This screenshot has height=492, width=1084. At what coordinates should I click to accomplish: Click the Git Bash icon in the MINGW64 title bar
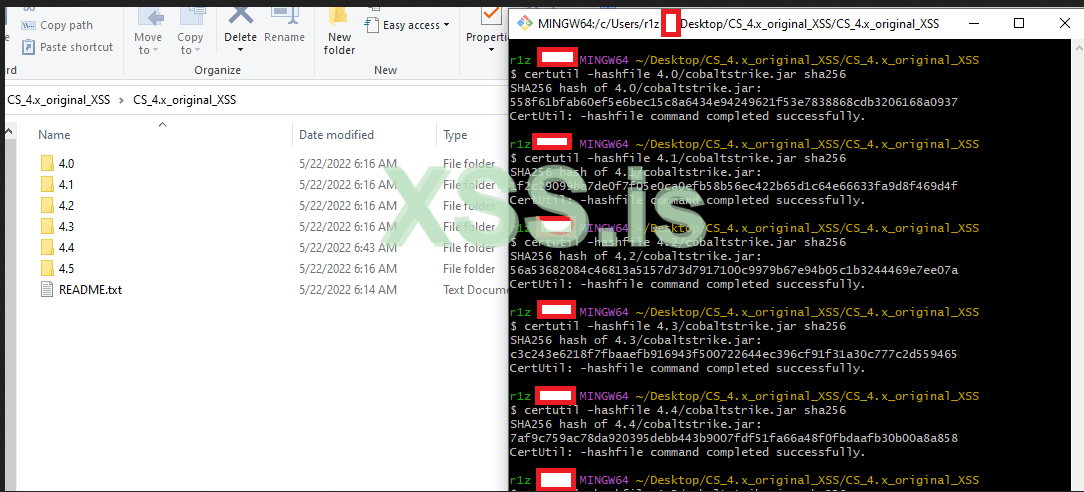pos(524,23)
